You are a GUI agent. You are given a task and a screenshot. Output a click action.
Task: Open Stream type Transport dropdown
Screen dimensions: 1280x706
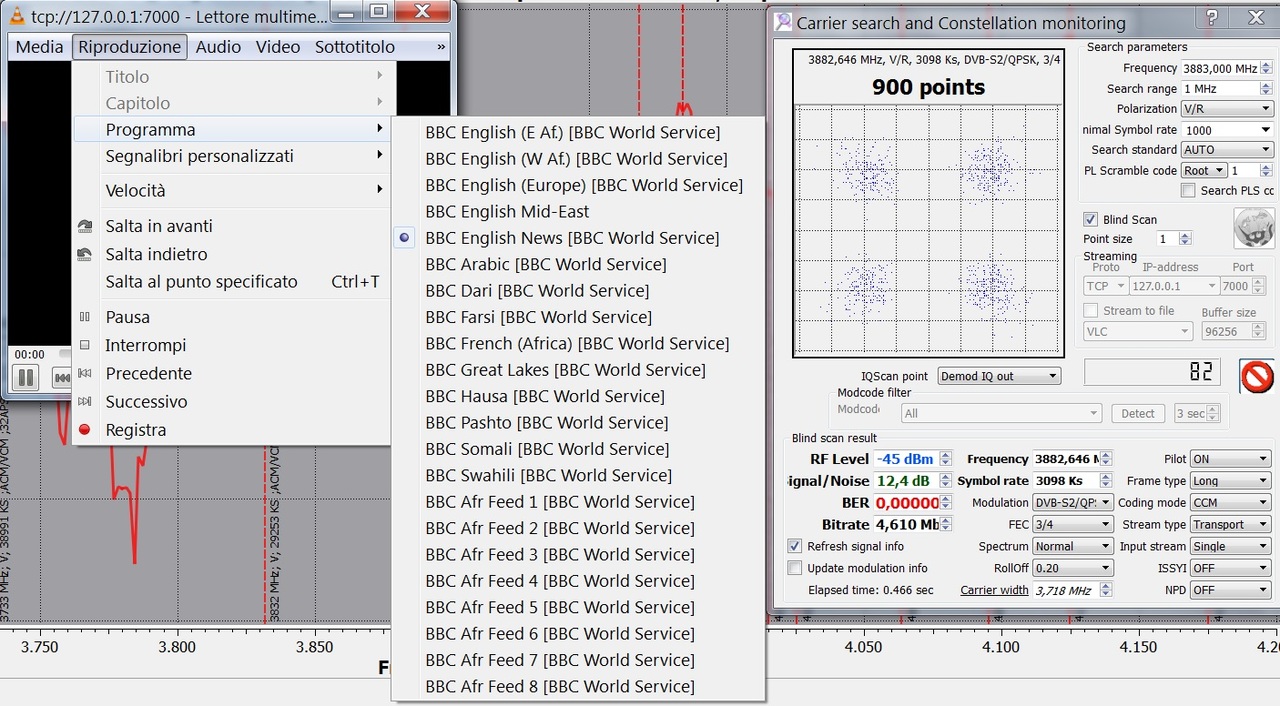tap(1230, 524)
